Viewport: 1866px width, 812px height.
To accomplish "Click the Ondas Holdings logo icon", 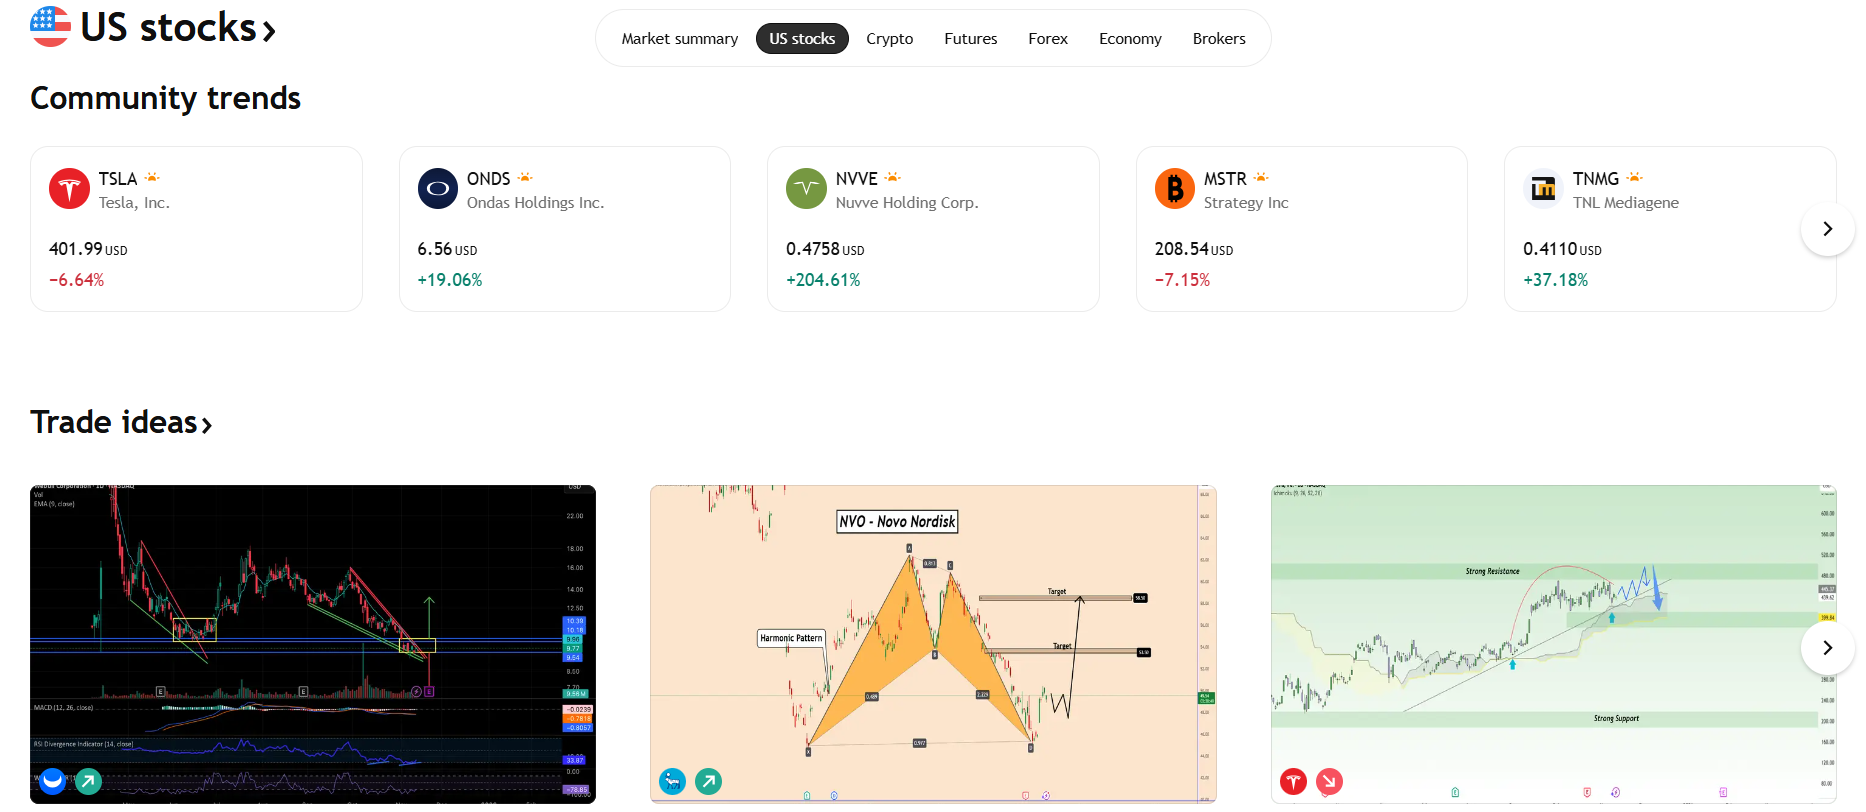I will point(437,189).
